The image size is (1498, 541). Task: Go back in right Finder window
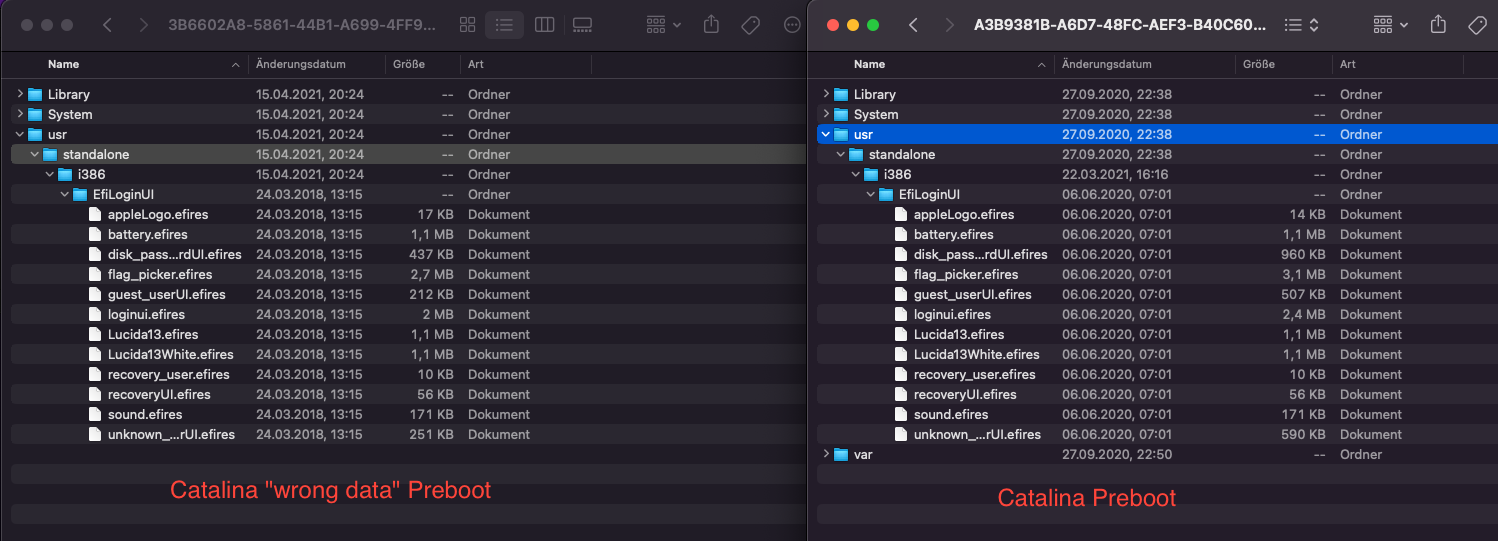tap(913, 25)
